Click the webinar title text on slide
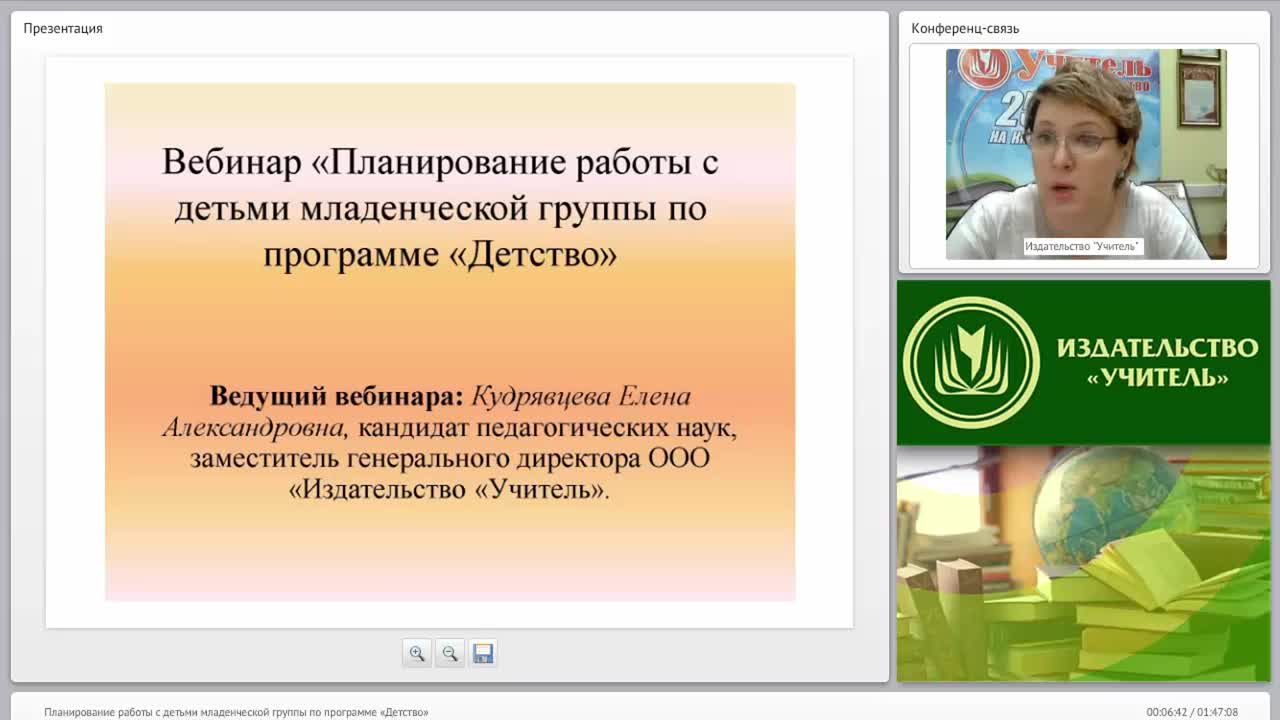 coord(440,208)
